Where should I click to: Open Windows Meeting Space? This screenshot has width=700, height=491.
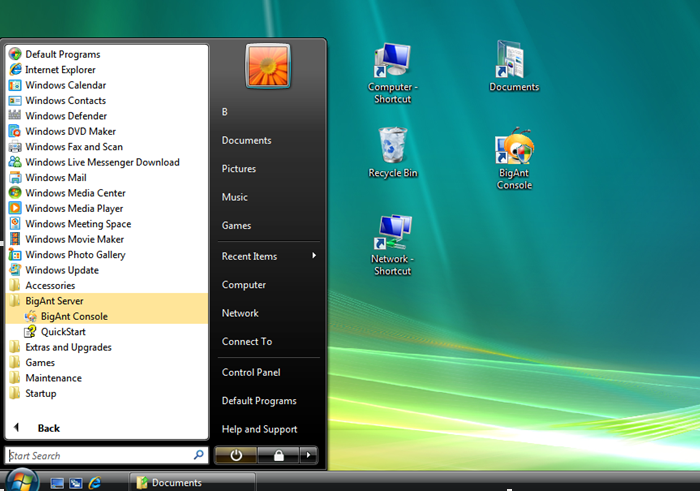click(107, 224)
